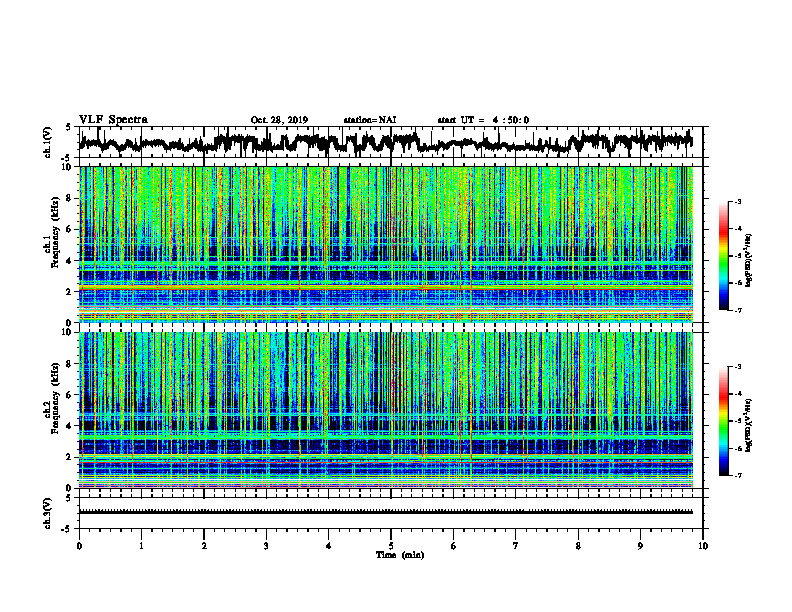
Task: Select the date text "Oct. 28, 2019"
Action: (279, 120)
